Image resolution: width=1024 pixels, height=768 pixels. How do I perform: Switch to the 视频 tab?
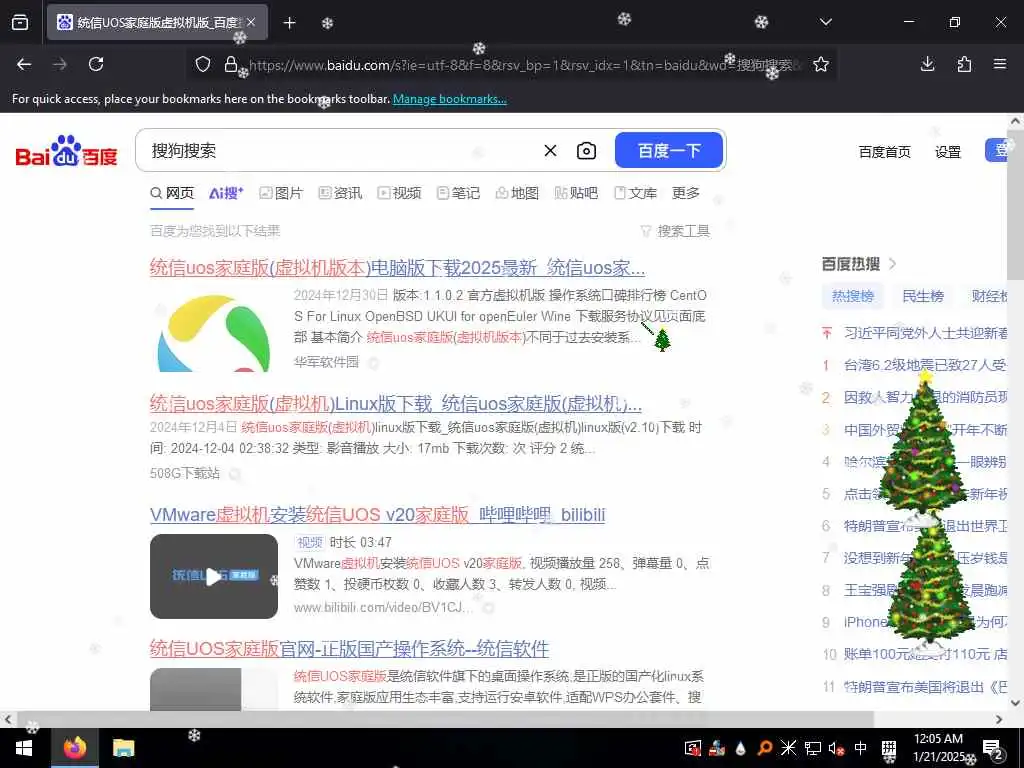tap(400, 193)
